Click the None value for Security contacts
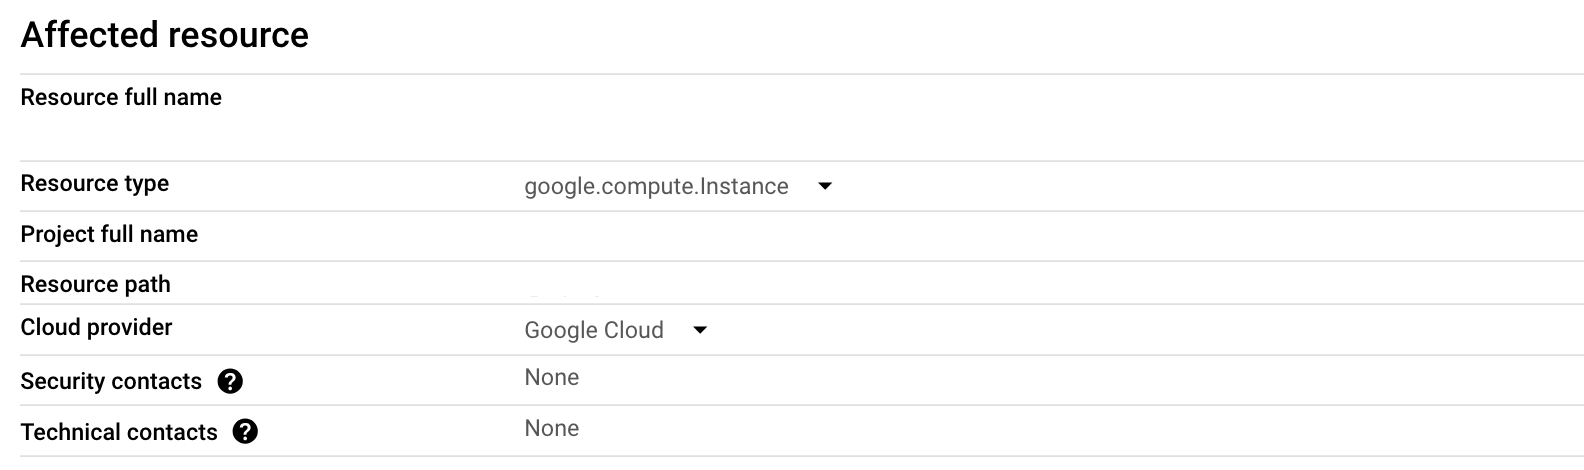 (x=552, y=378)
